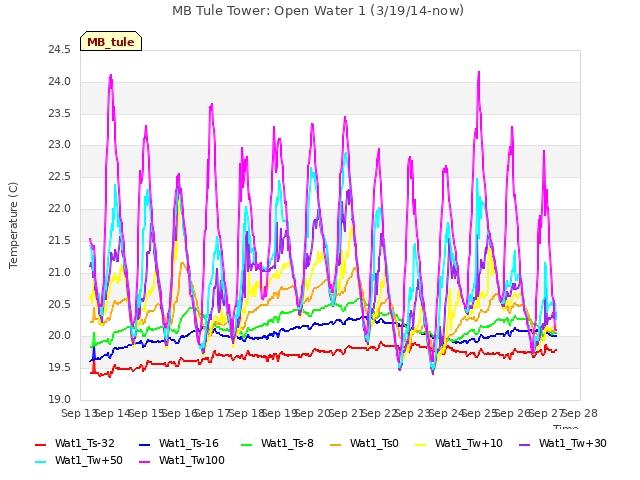
Task: Click the 22.0 y-axis tick label
Action: (59, 209)
